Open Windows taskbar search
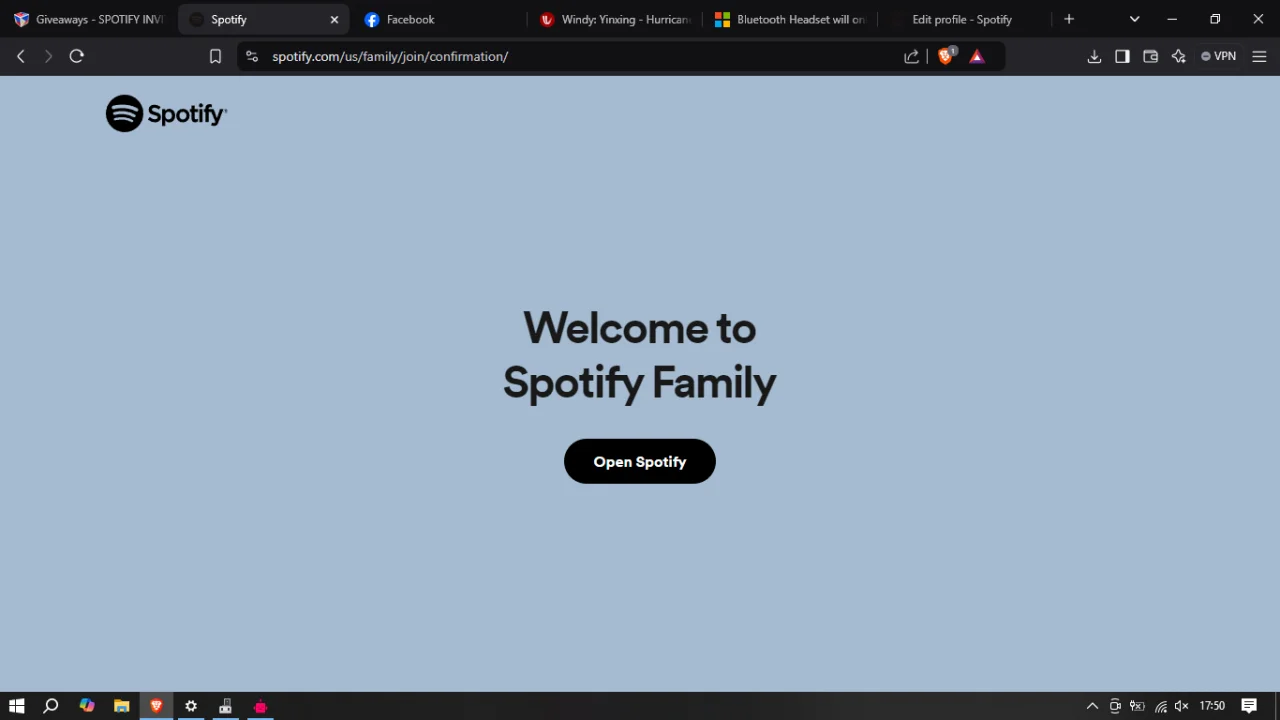 pos(51,706)
